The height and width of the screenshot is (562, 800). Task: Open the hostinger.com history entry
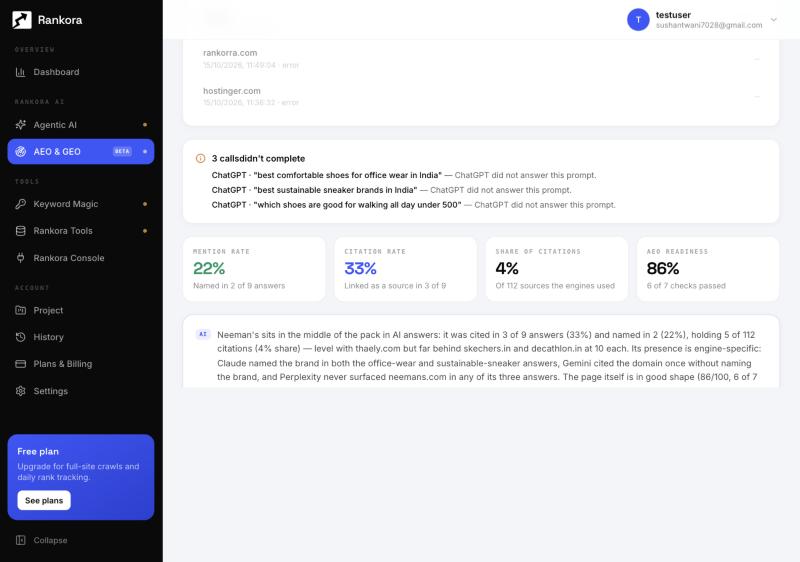[x=481, y=96]
